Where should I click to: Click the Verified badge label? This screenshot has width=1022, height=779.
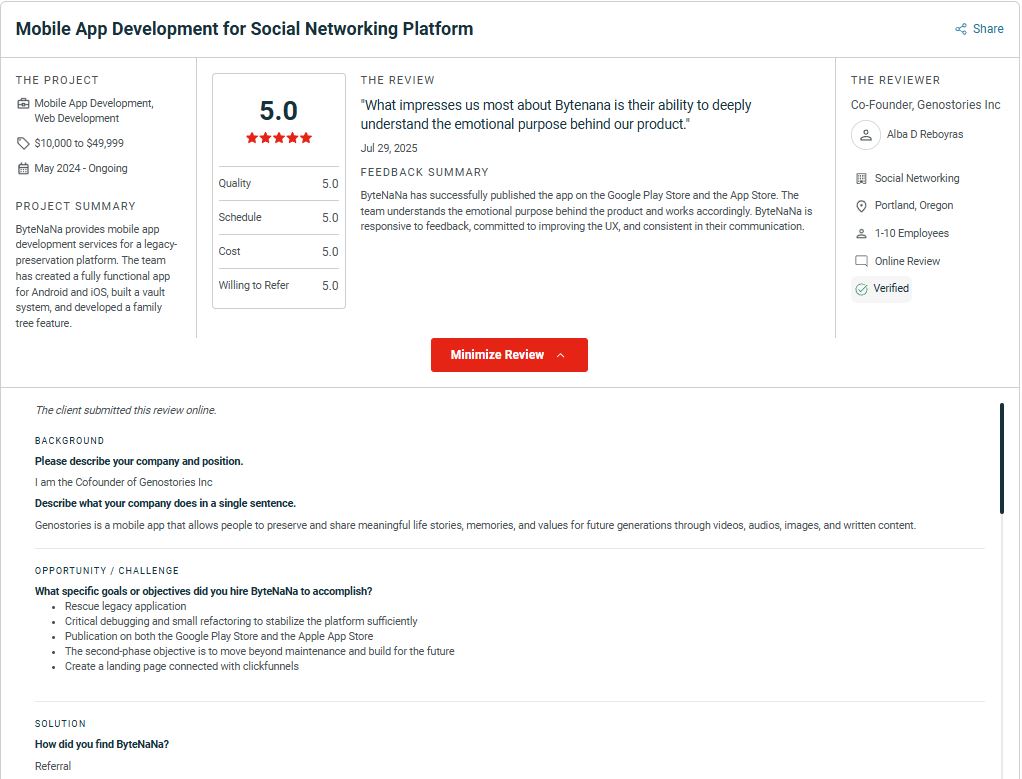point(890,288)
